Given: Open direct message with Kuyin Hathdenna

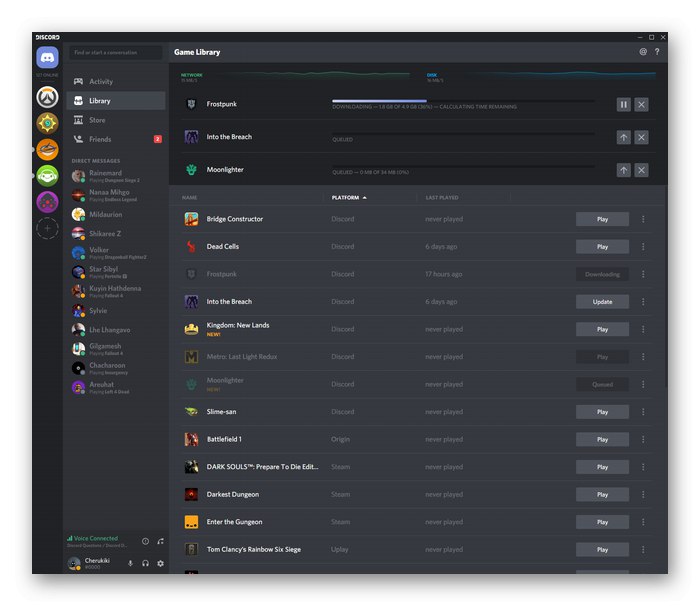Looking at the screenshot, I should point(116,291).
